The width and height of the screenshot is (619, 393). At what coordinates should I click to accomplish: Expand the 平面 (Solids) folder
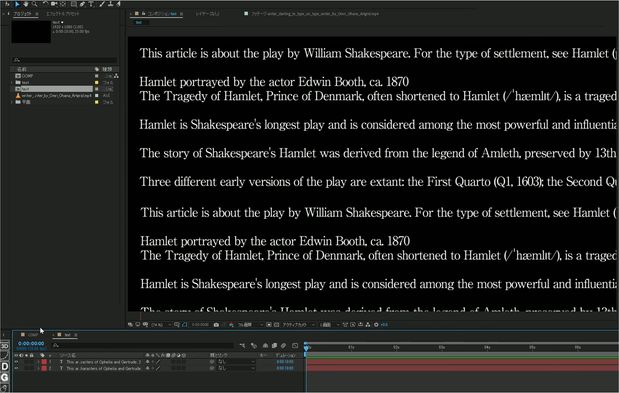click(11, 102)
